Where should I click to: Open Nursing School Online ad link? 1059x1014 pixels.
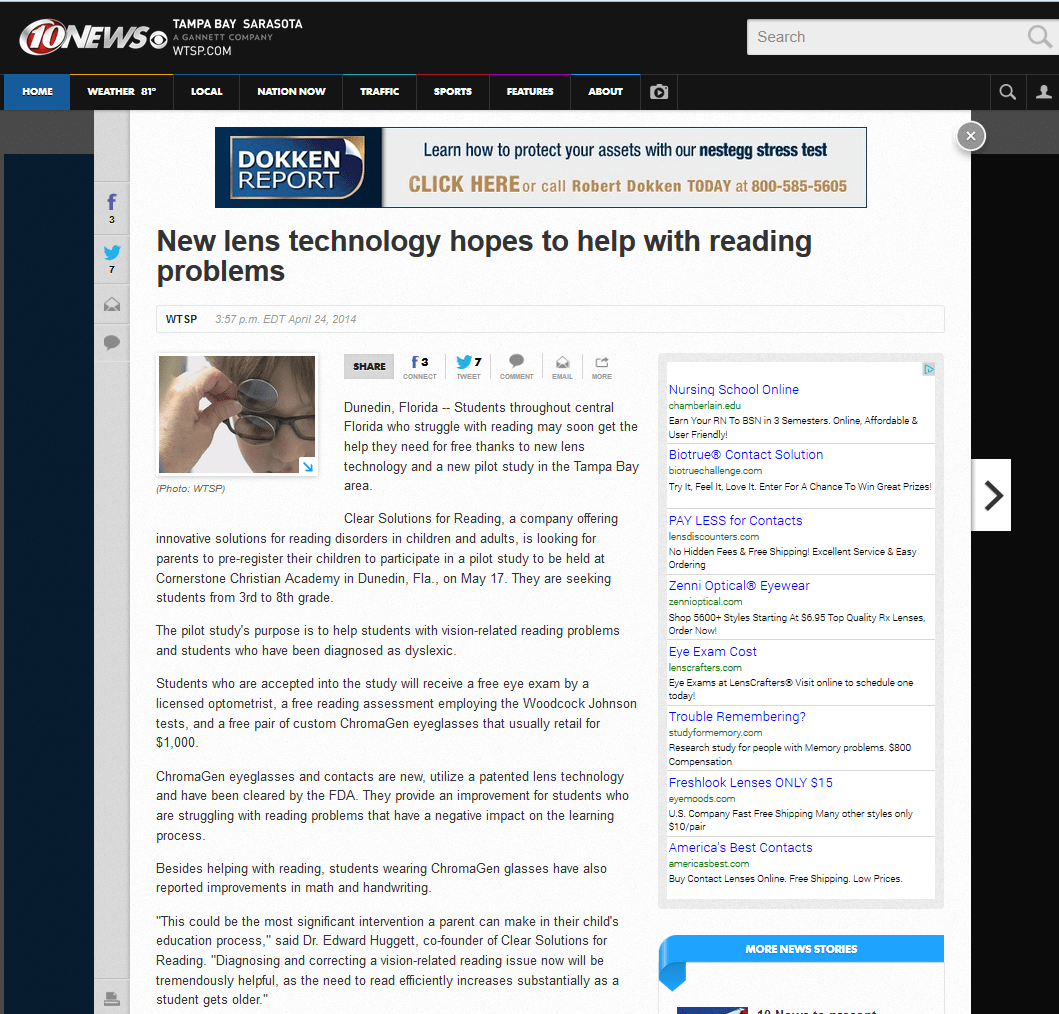733,390
